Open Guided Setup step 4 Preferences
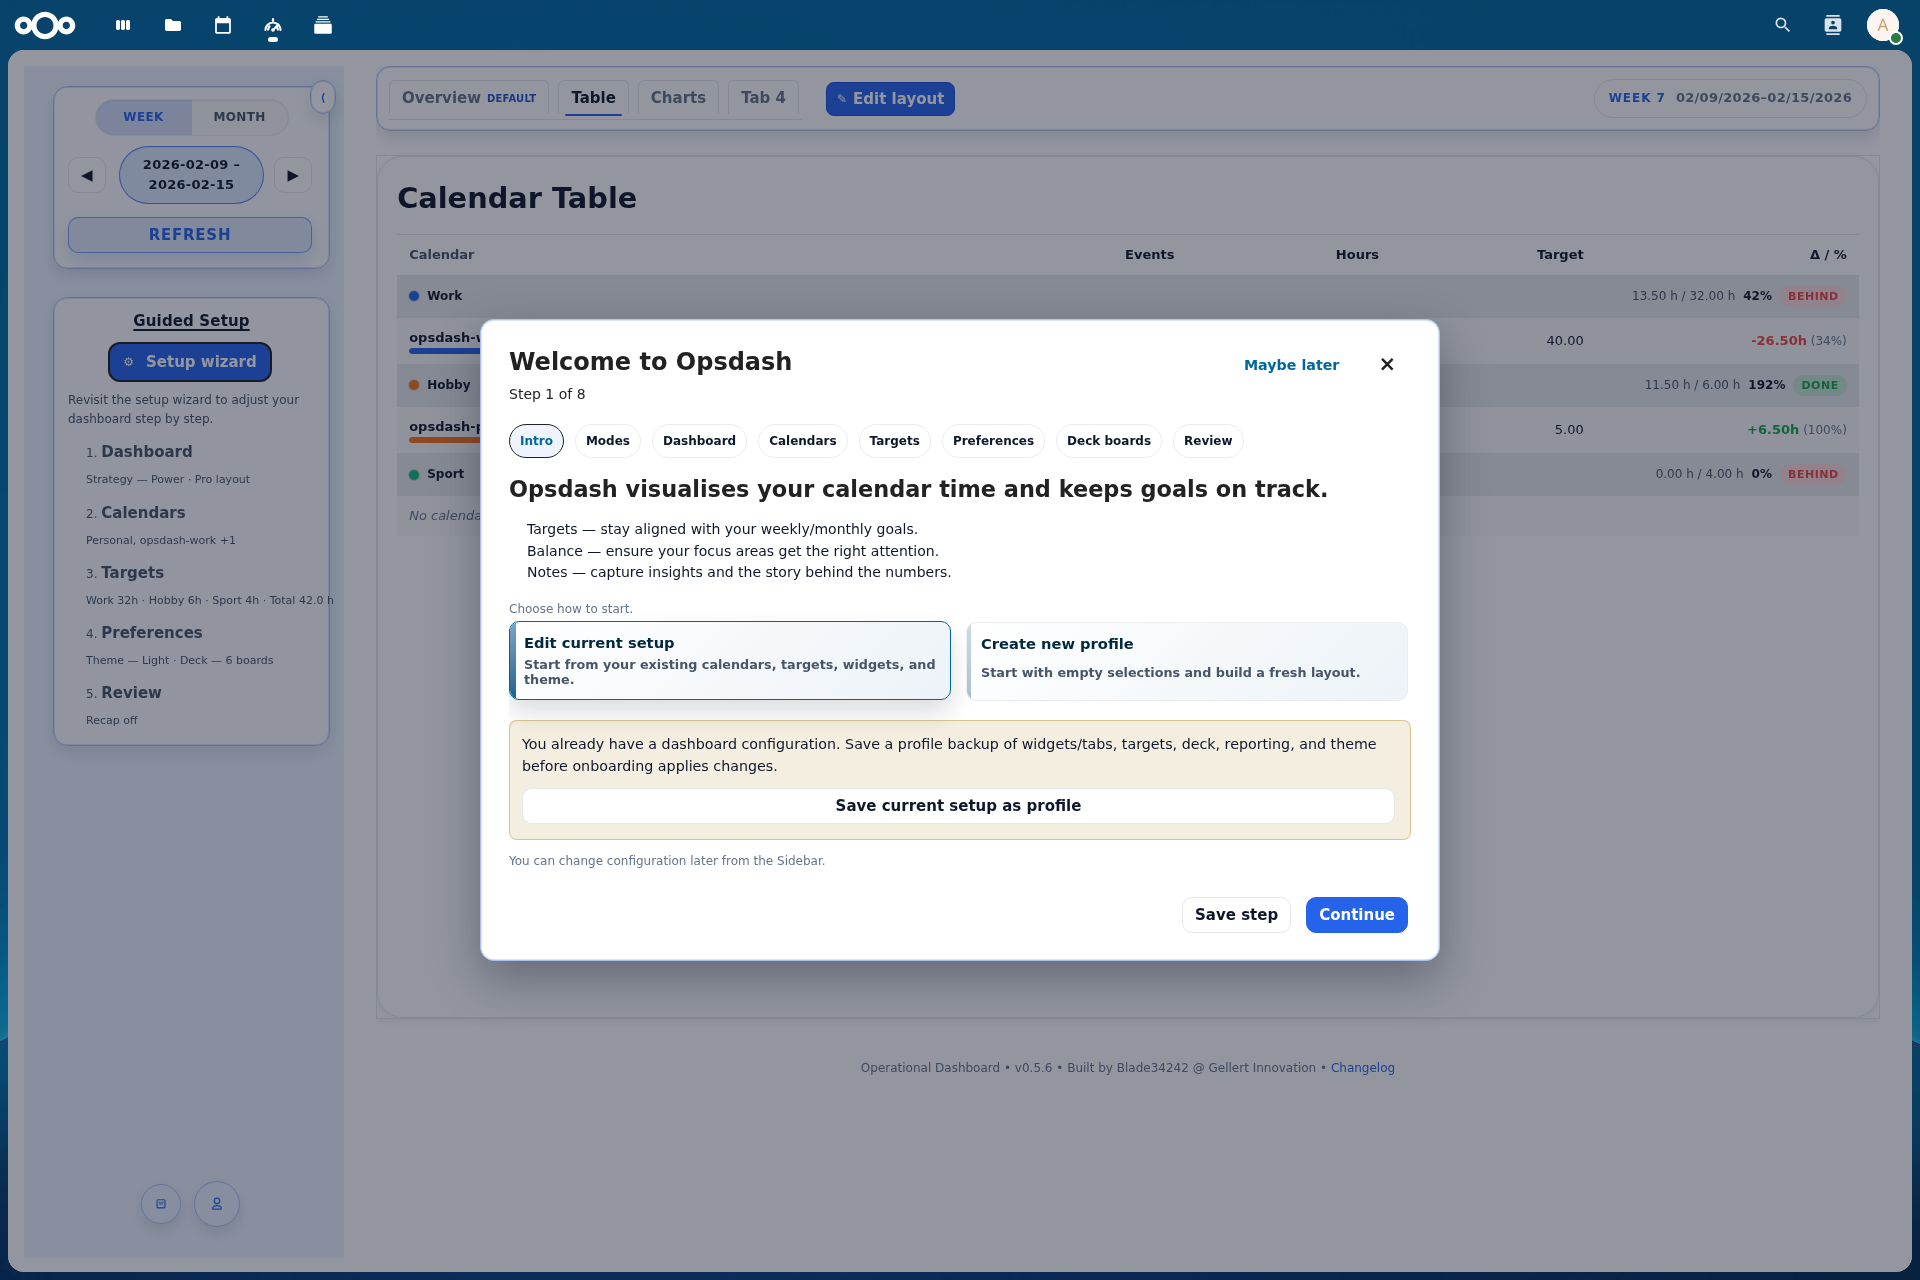Image resolution: width=1920 pixels, height=1280 pixels. pos(151,633)
